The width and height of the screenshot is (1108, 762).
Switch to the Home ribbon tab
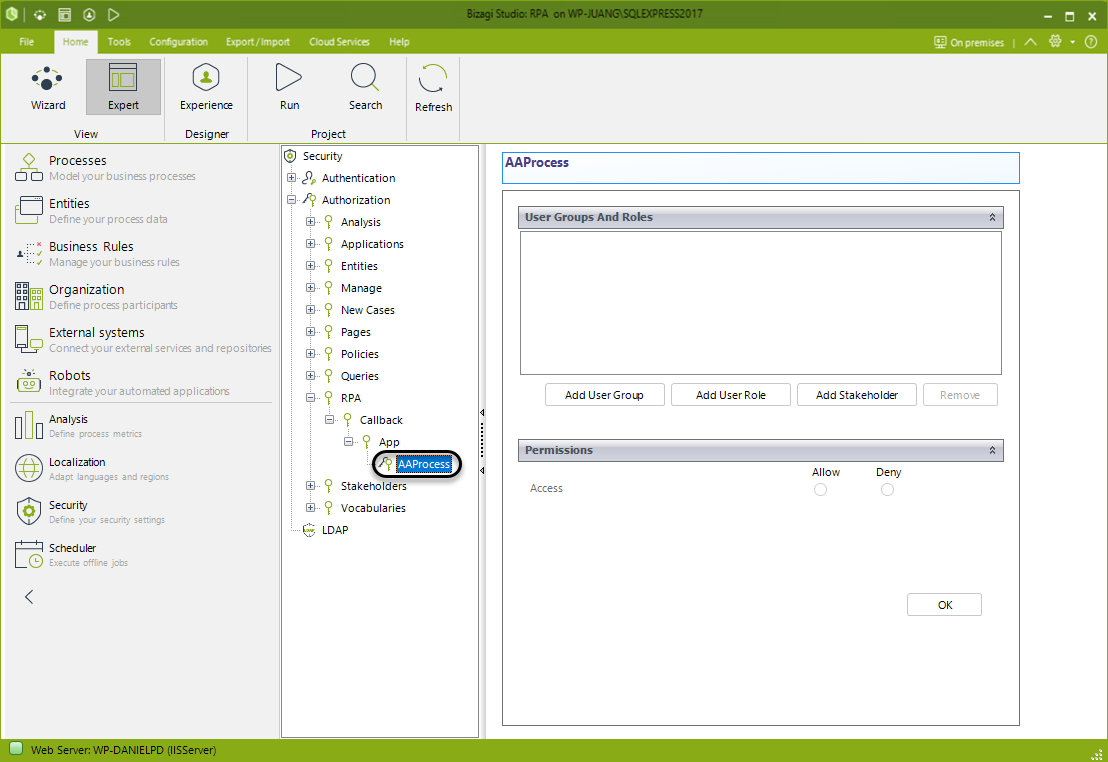click(x=76, y=42)
